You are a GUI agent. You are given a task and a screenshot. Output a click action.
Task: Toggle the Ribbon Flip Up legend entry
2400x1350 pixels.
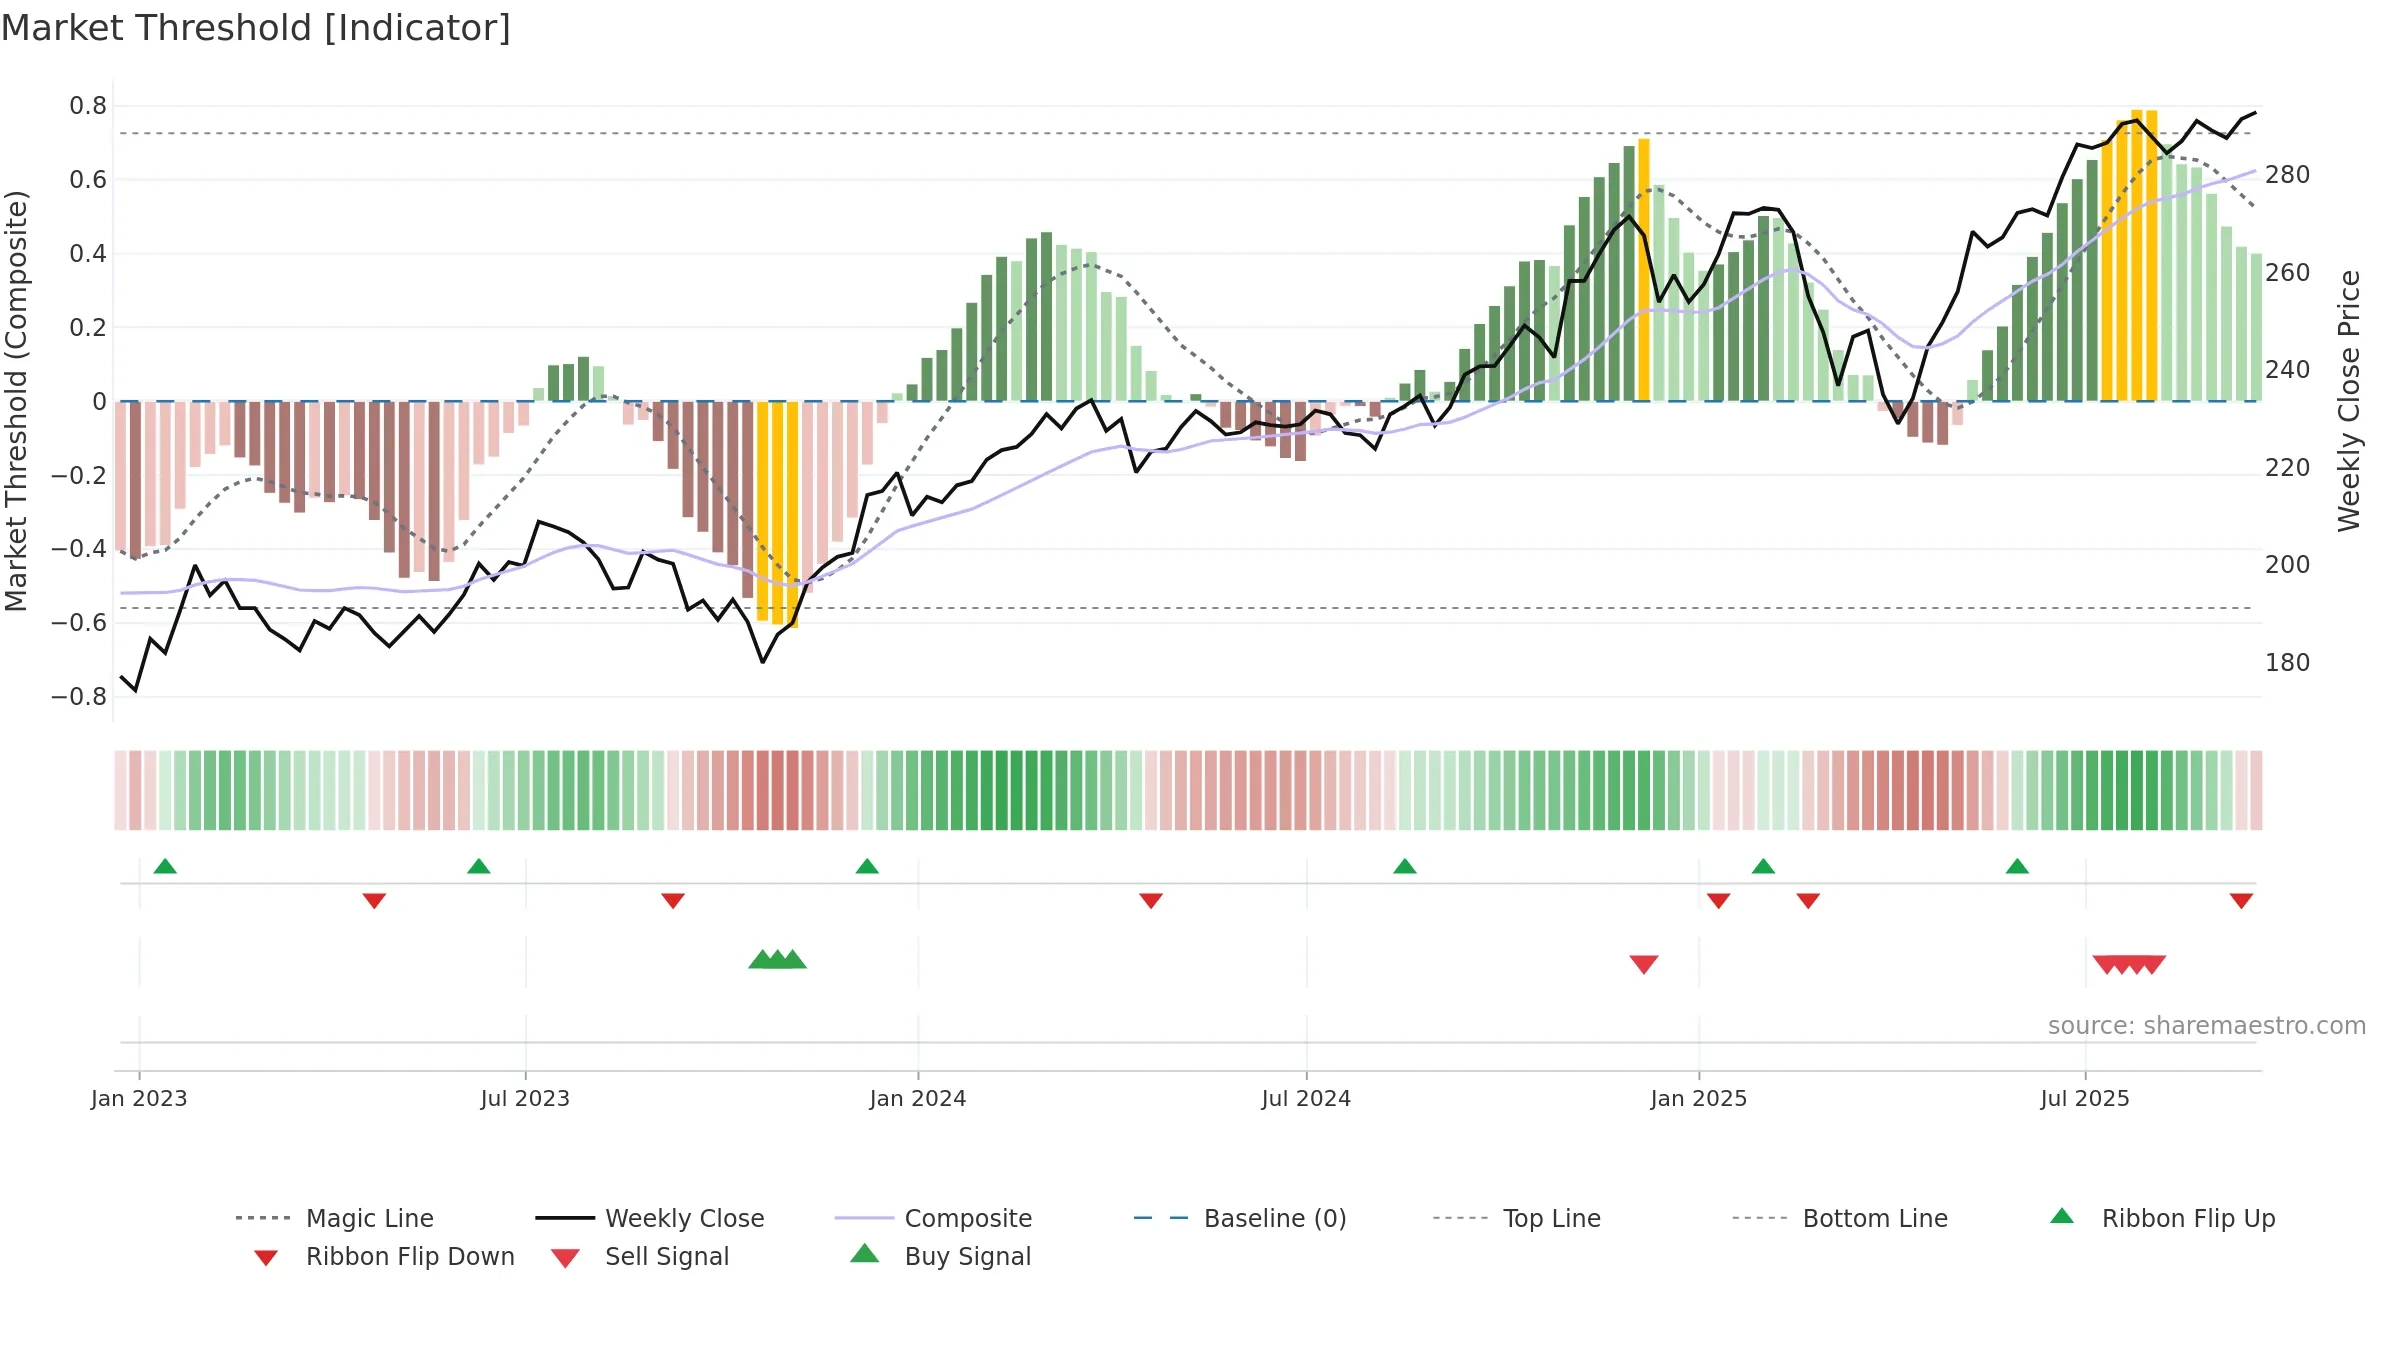pyautogui.click(x=2162, y=1218)
